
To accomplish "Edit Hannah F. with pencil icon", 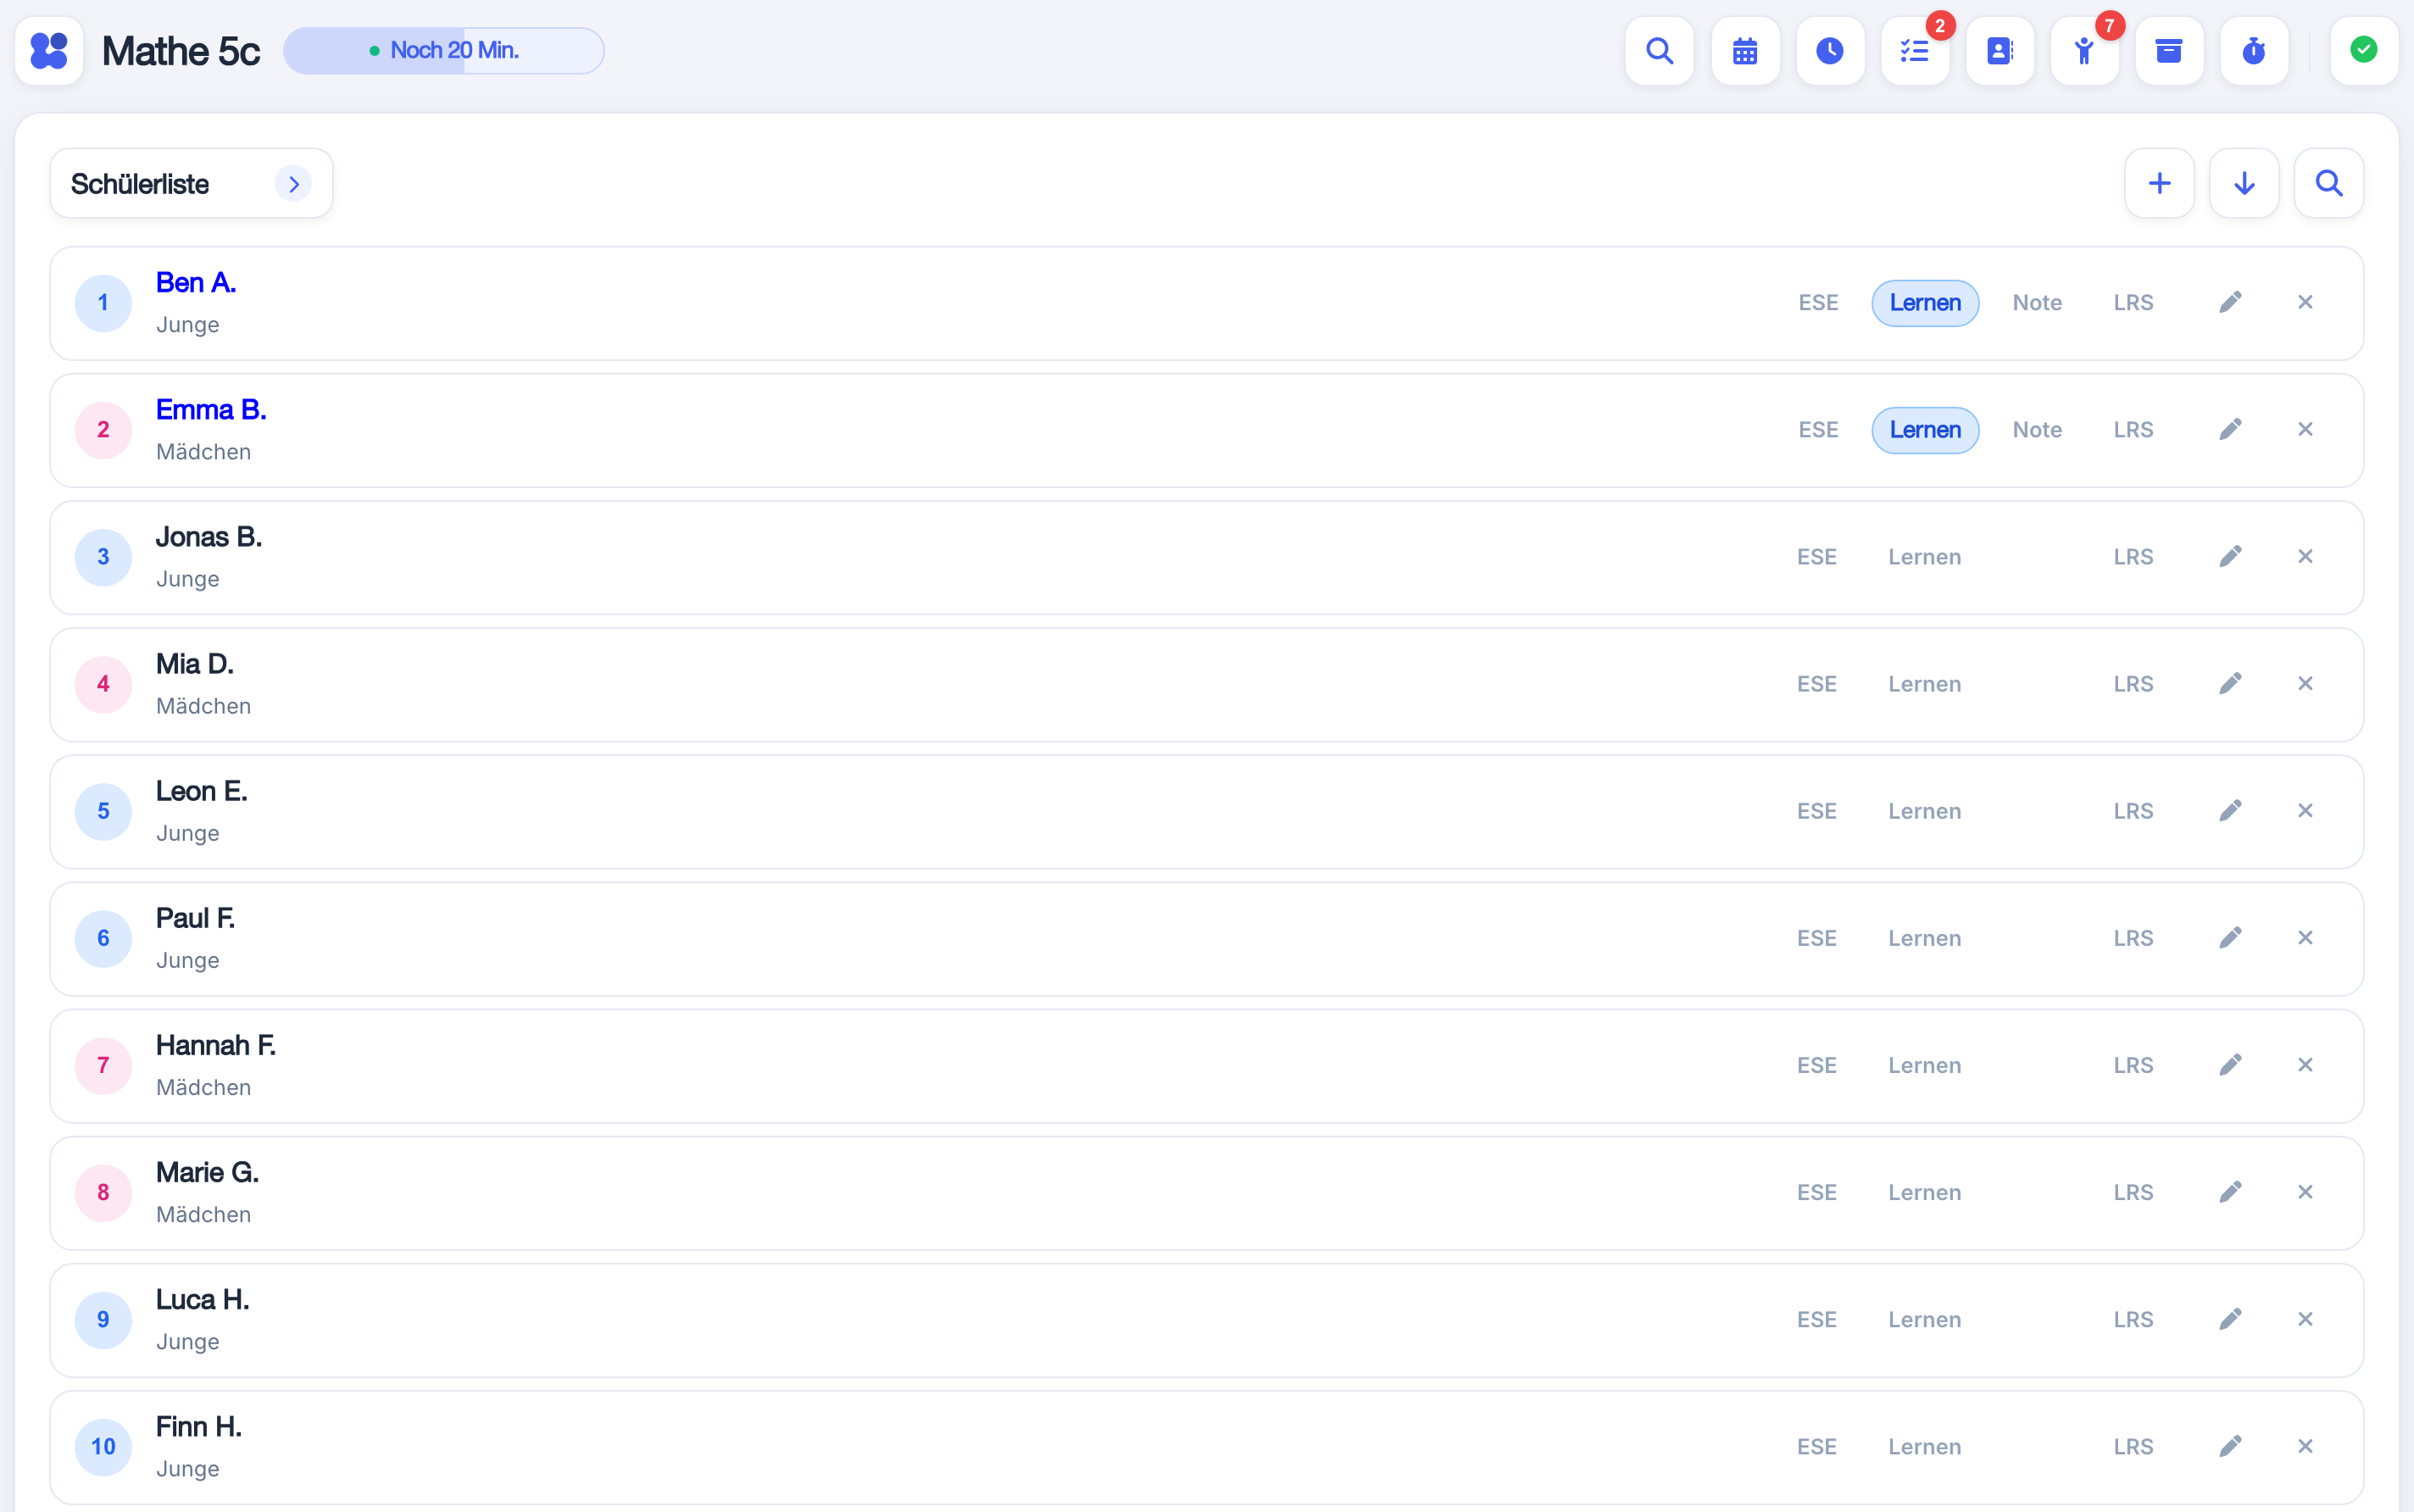I will coord(2231,1065).
